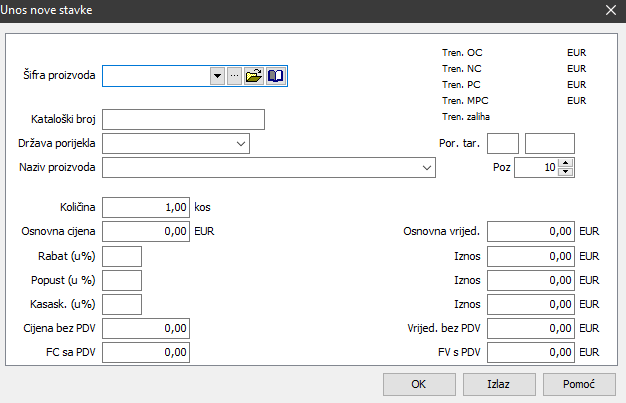The image size is (626, 403).
Task: Open folder icon next to Šifra proizvoda
Action: (254, 76)
